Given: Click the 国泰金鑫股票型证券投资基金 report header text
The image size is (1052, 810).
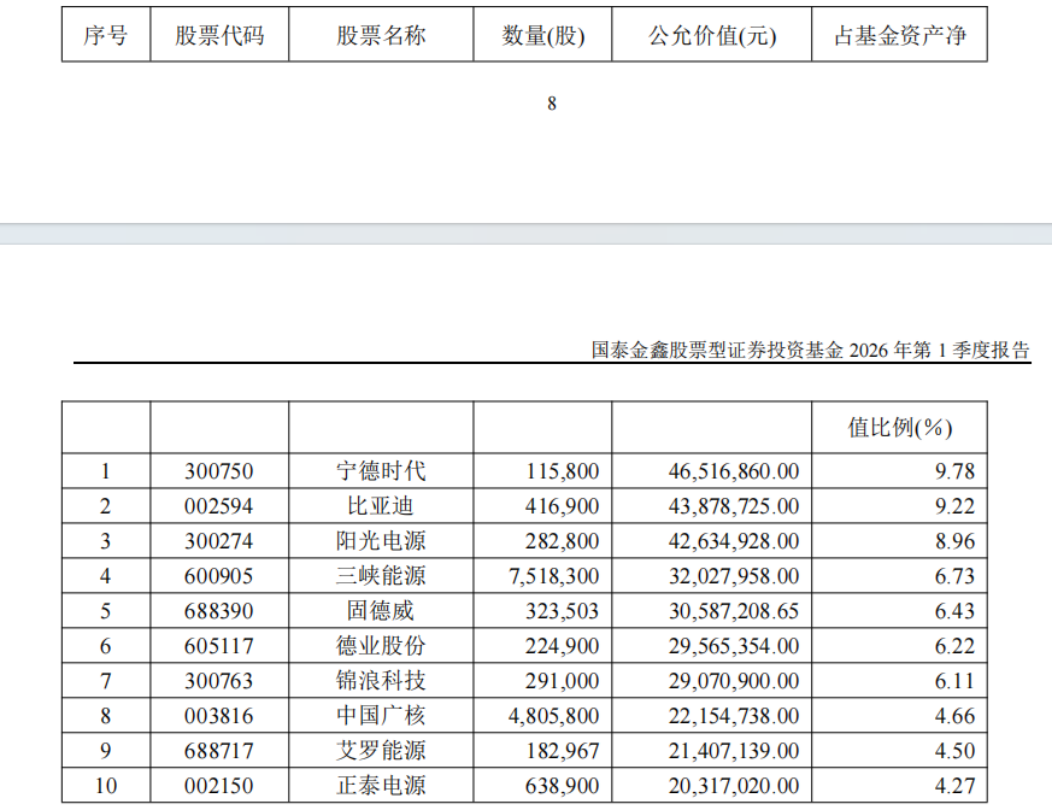Looking at the screenshot, I should click(810, 350).
